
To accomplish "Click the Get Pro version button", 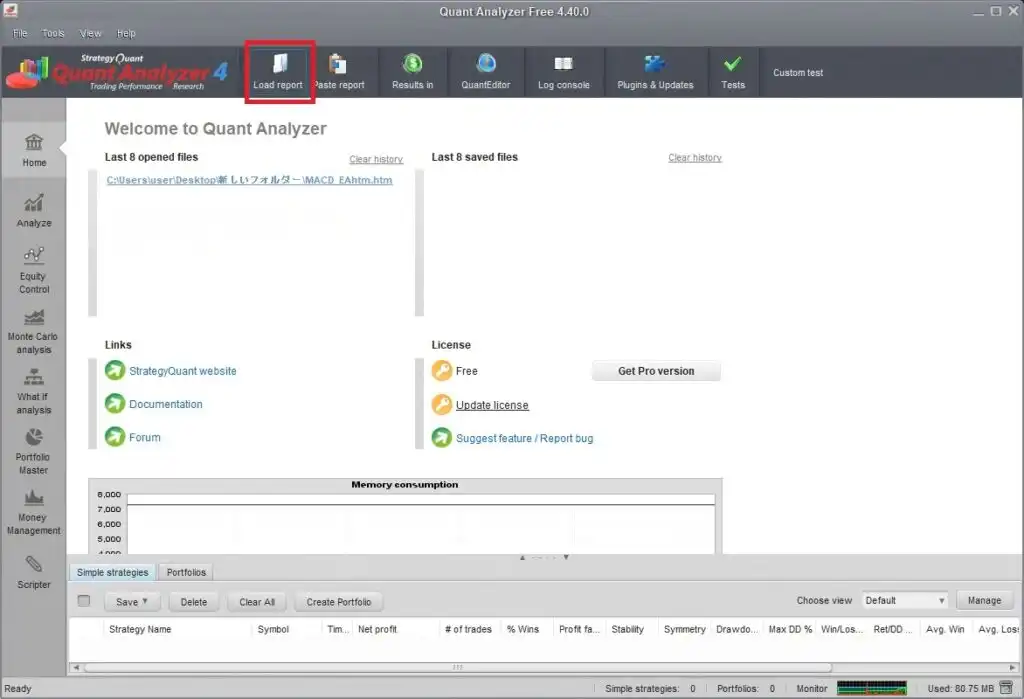I will pos(656,371).
